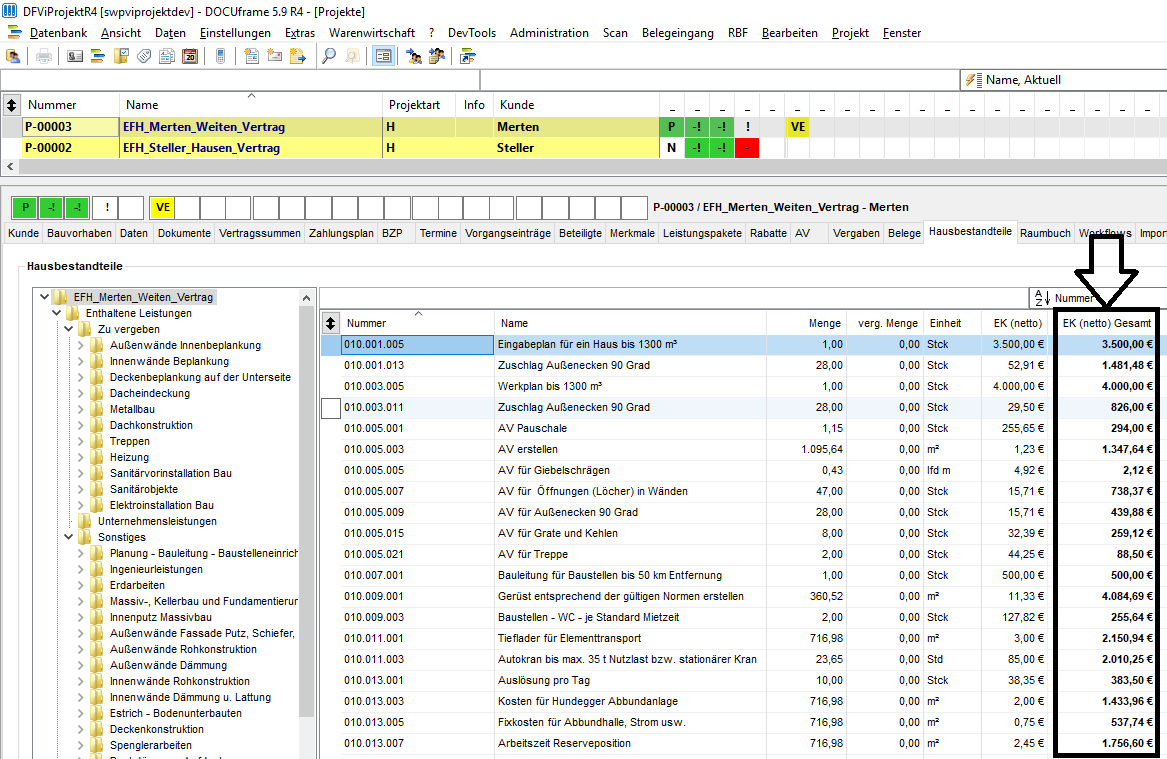The height and width of the screenshot is (759, 1167).
Task: Click the Gantt bars toolbar icon
Action: (97, 57)
